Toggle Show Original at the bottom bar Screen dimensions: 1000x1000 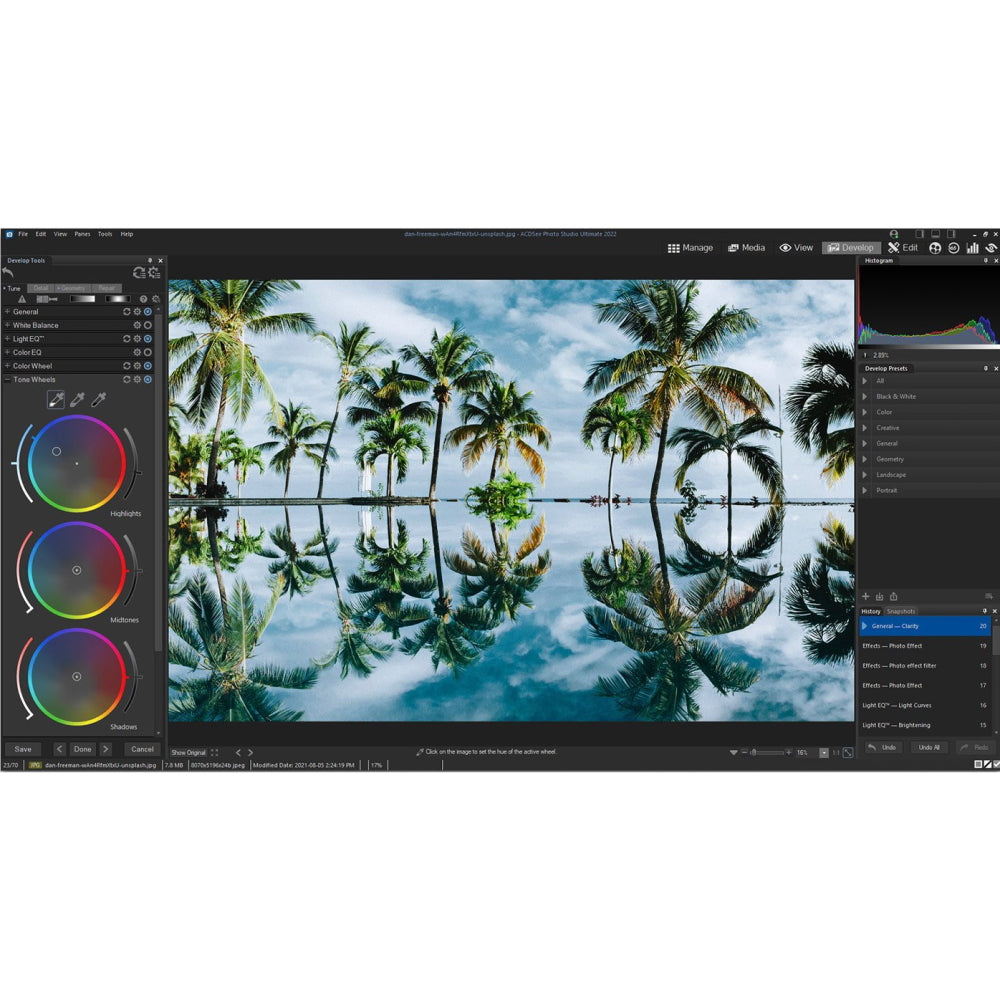pyautogui.click(x=189, y=751)
